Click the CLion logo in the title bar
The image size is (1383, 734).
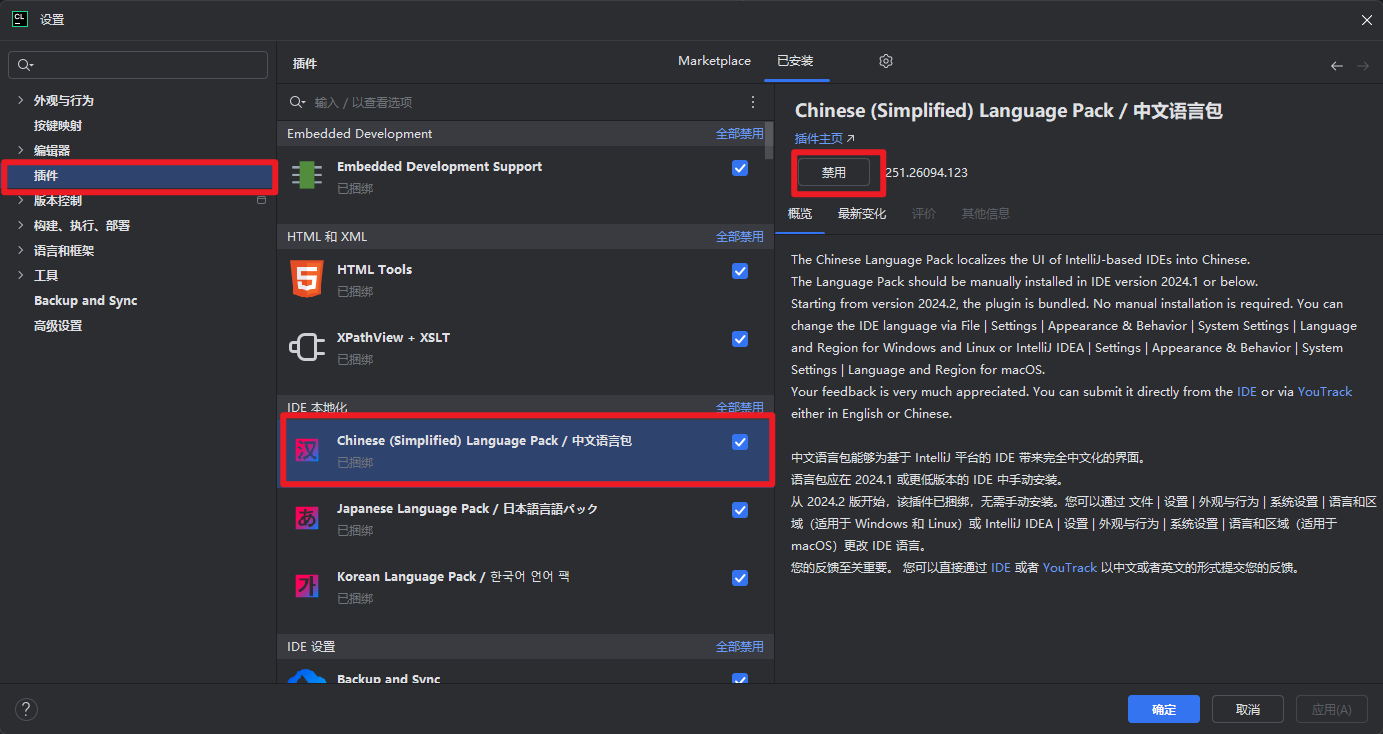coord(20,20)
